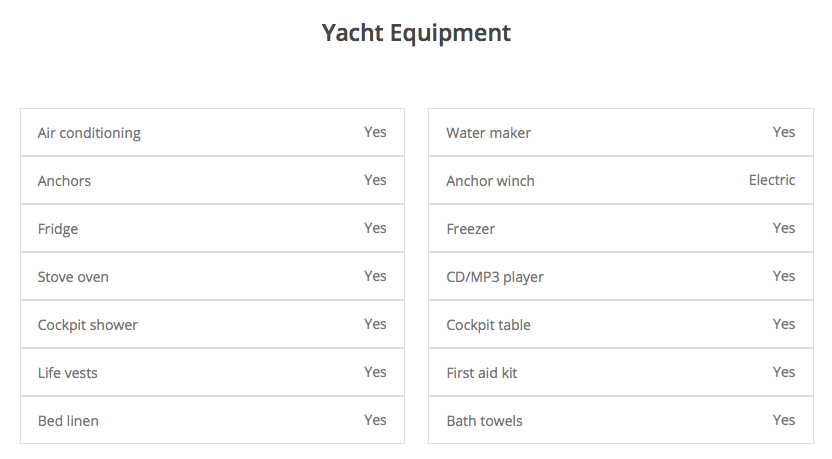This screenshot has width=832, height=459.
Task: Select the Cockpit table row
Action: [621, 324]
